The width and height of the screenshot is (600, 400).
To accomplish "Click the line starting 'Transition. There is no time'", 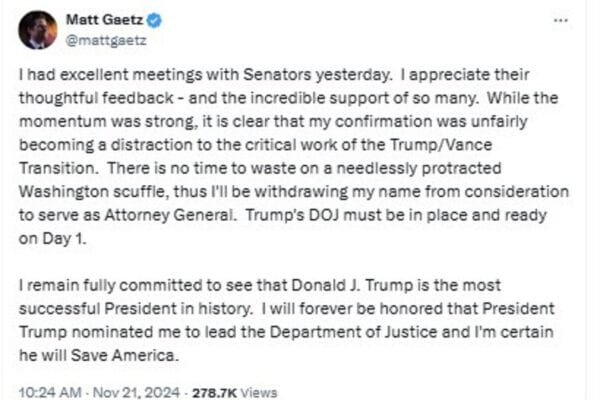I will 260,168.
